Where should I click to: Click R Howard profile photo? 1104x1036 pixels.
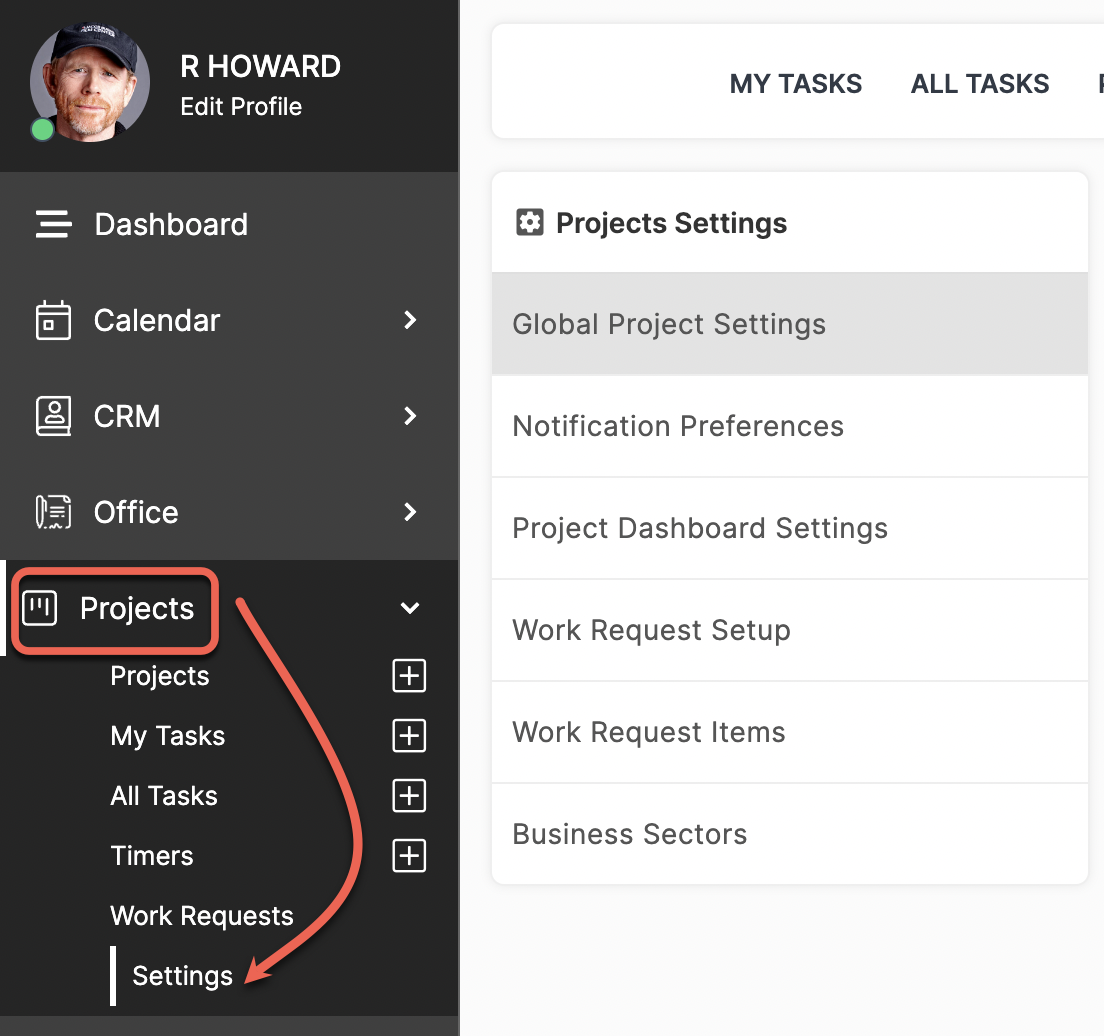(x=89, y=82)
